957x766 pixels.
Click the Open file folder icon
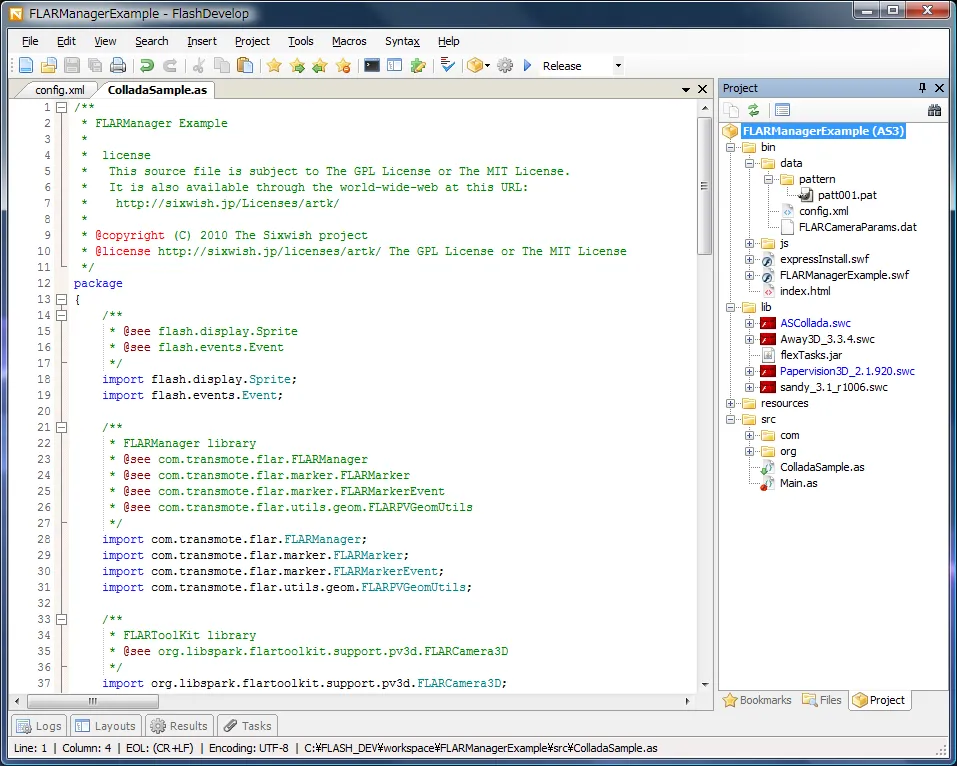click(x=49, y=65)
